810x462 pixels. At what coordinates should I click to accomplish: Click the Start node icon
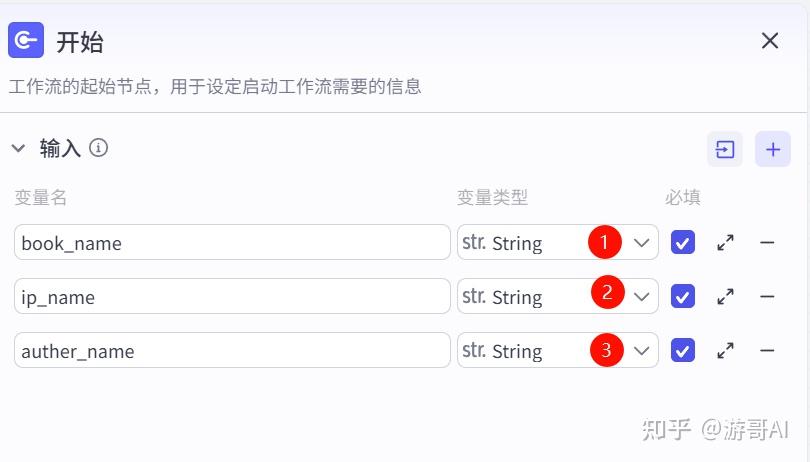pos(26,41)
